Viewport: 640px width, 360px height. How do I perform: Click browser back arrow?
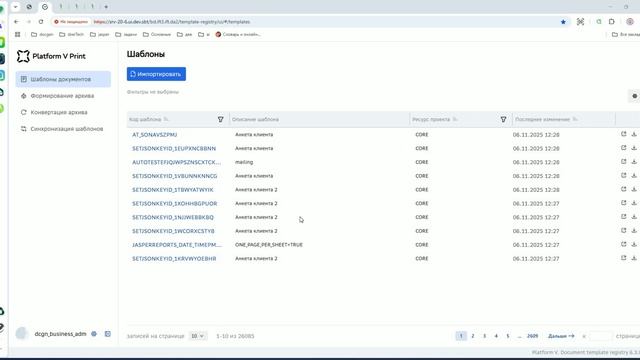pyautogui.click(x=16, y=22)
